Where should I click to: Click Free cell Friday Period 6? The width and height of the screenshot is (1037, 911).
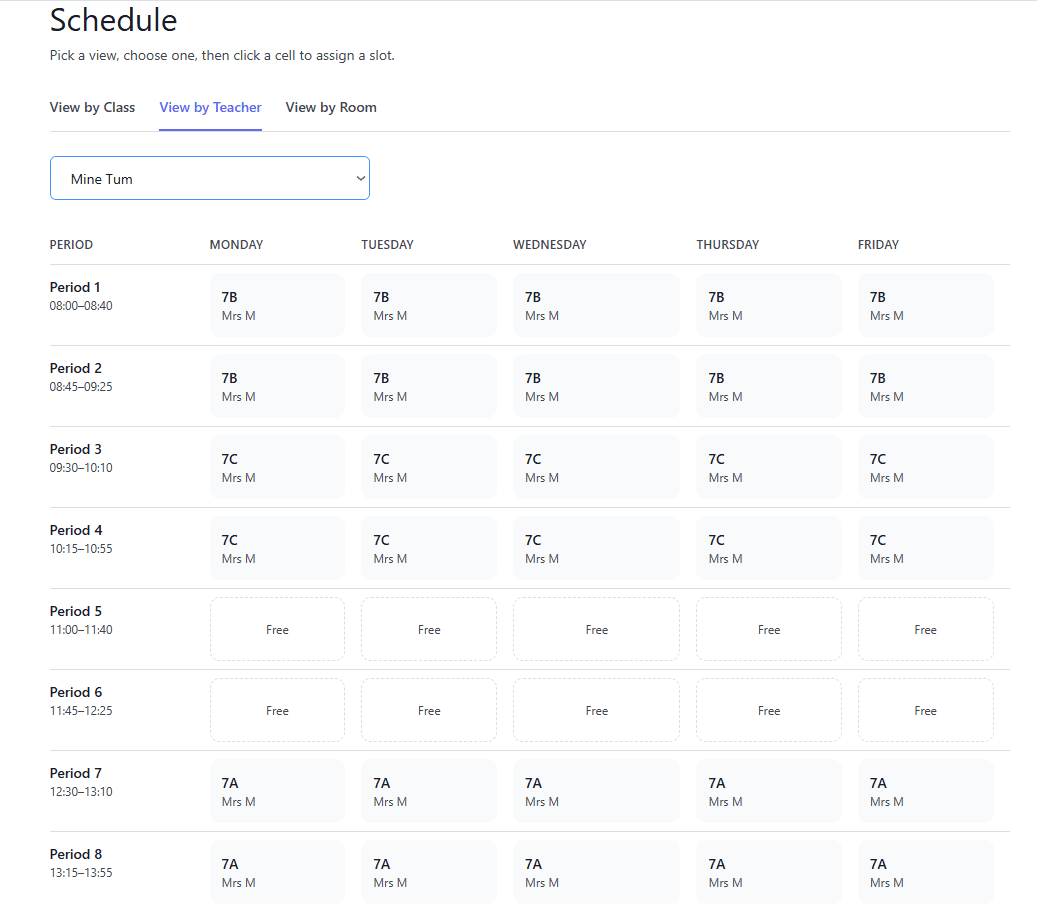coord(925,710)
